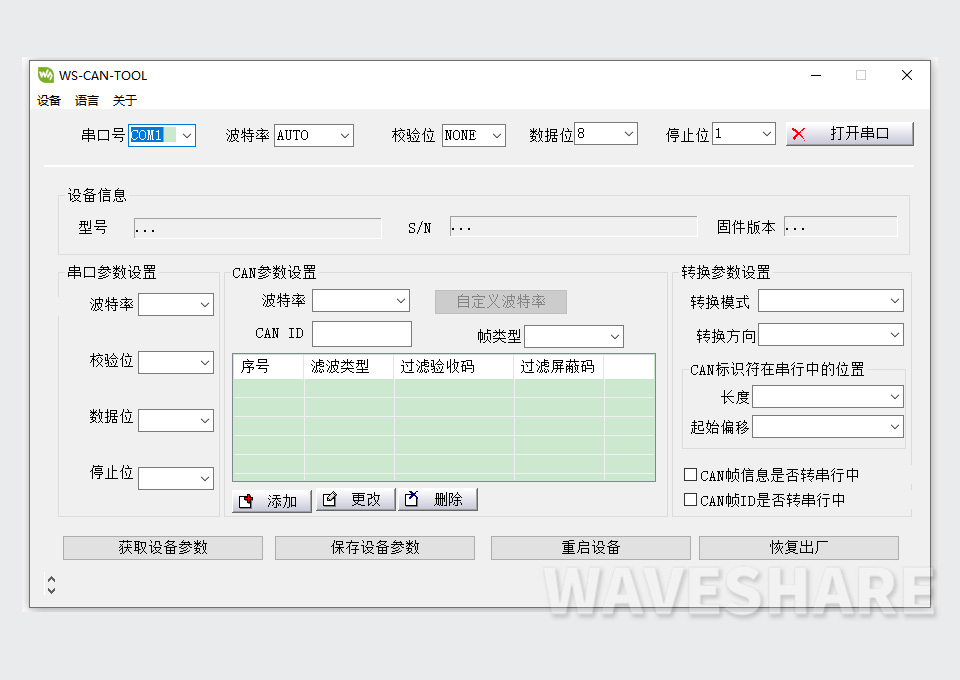Click the 重启设备 restart device button

(x=590, y=547)
